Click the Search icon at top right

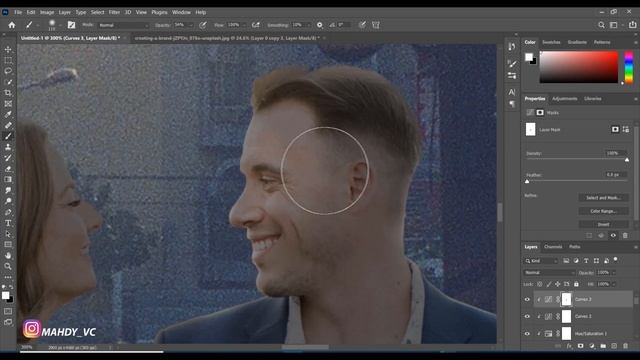[x=601, y=25]
